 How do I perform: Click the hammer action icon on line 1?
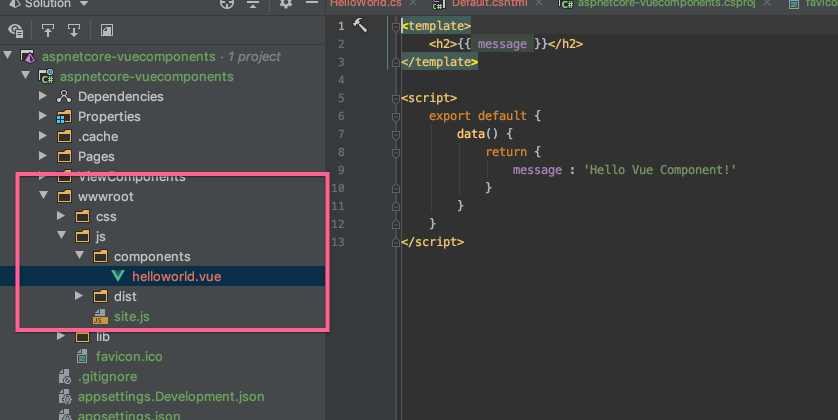click(360, 25)
